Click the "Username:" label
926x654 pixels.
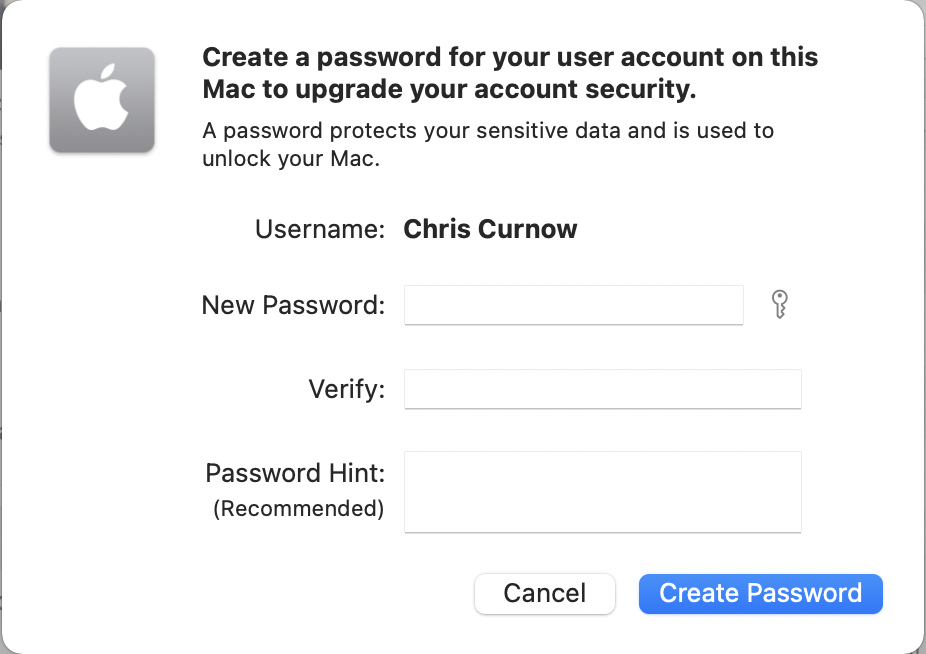click(320, 230)
